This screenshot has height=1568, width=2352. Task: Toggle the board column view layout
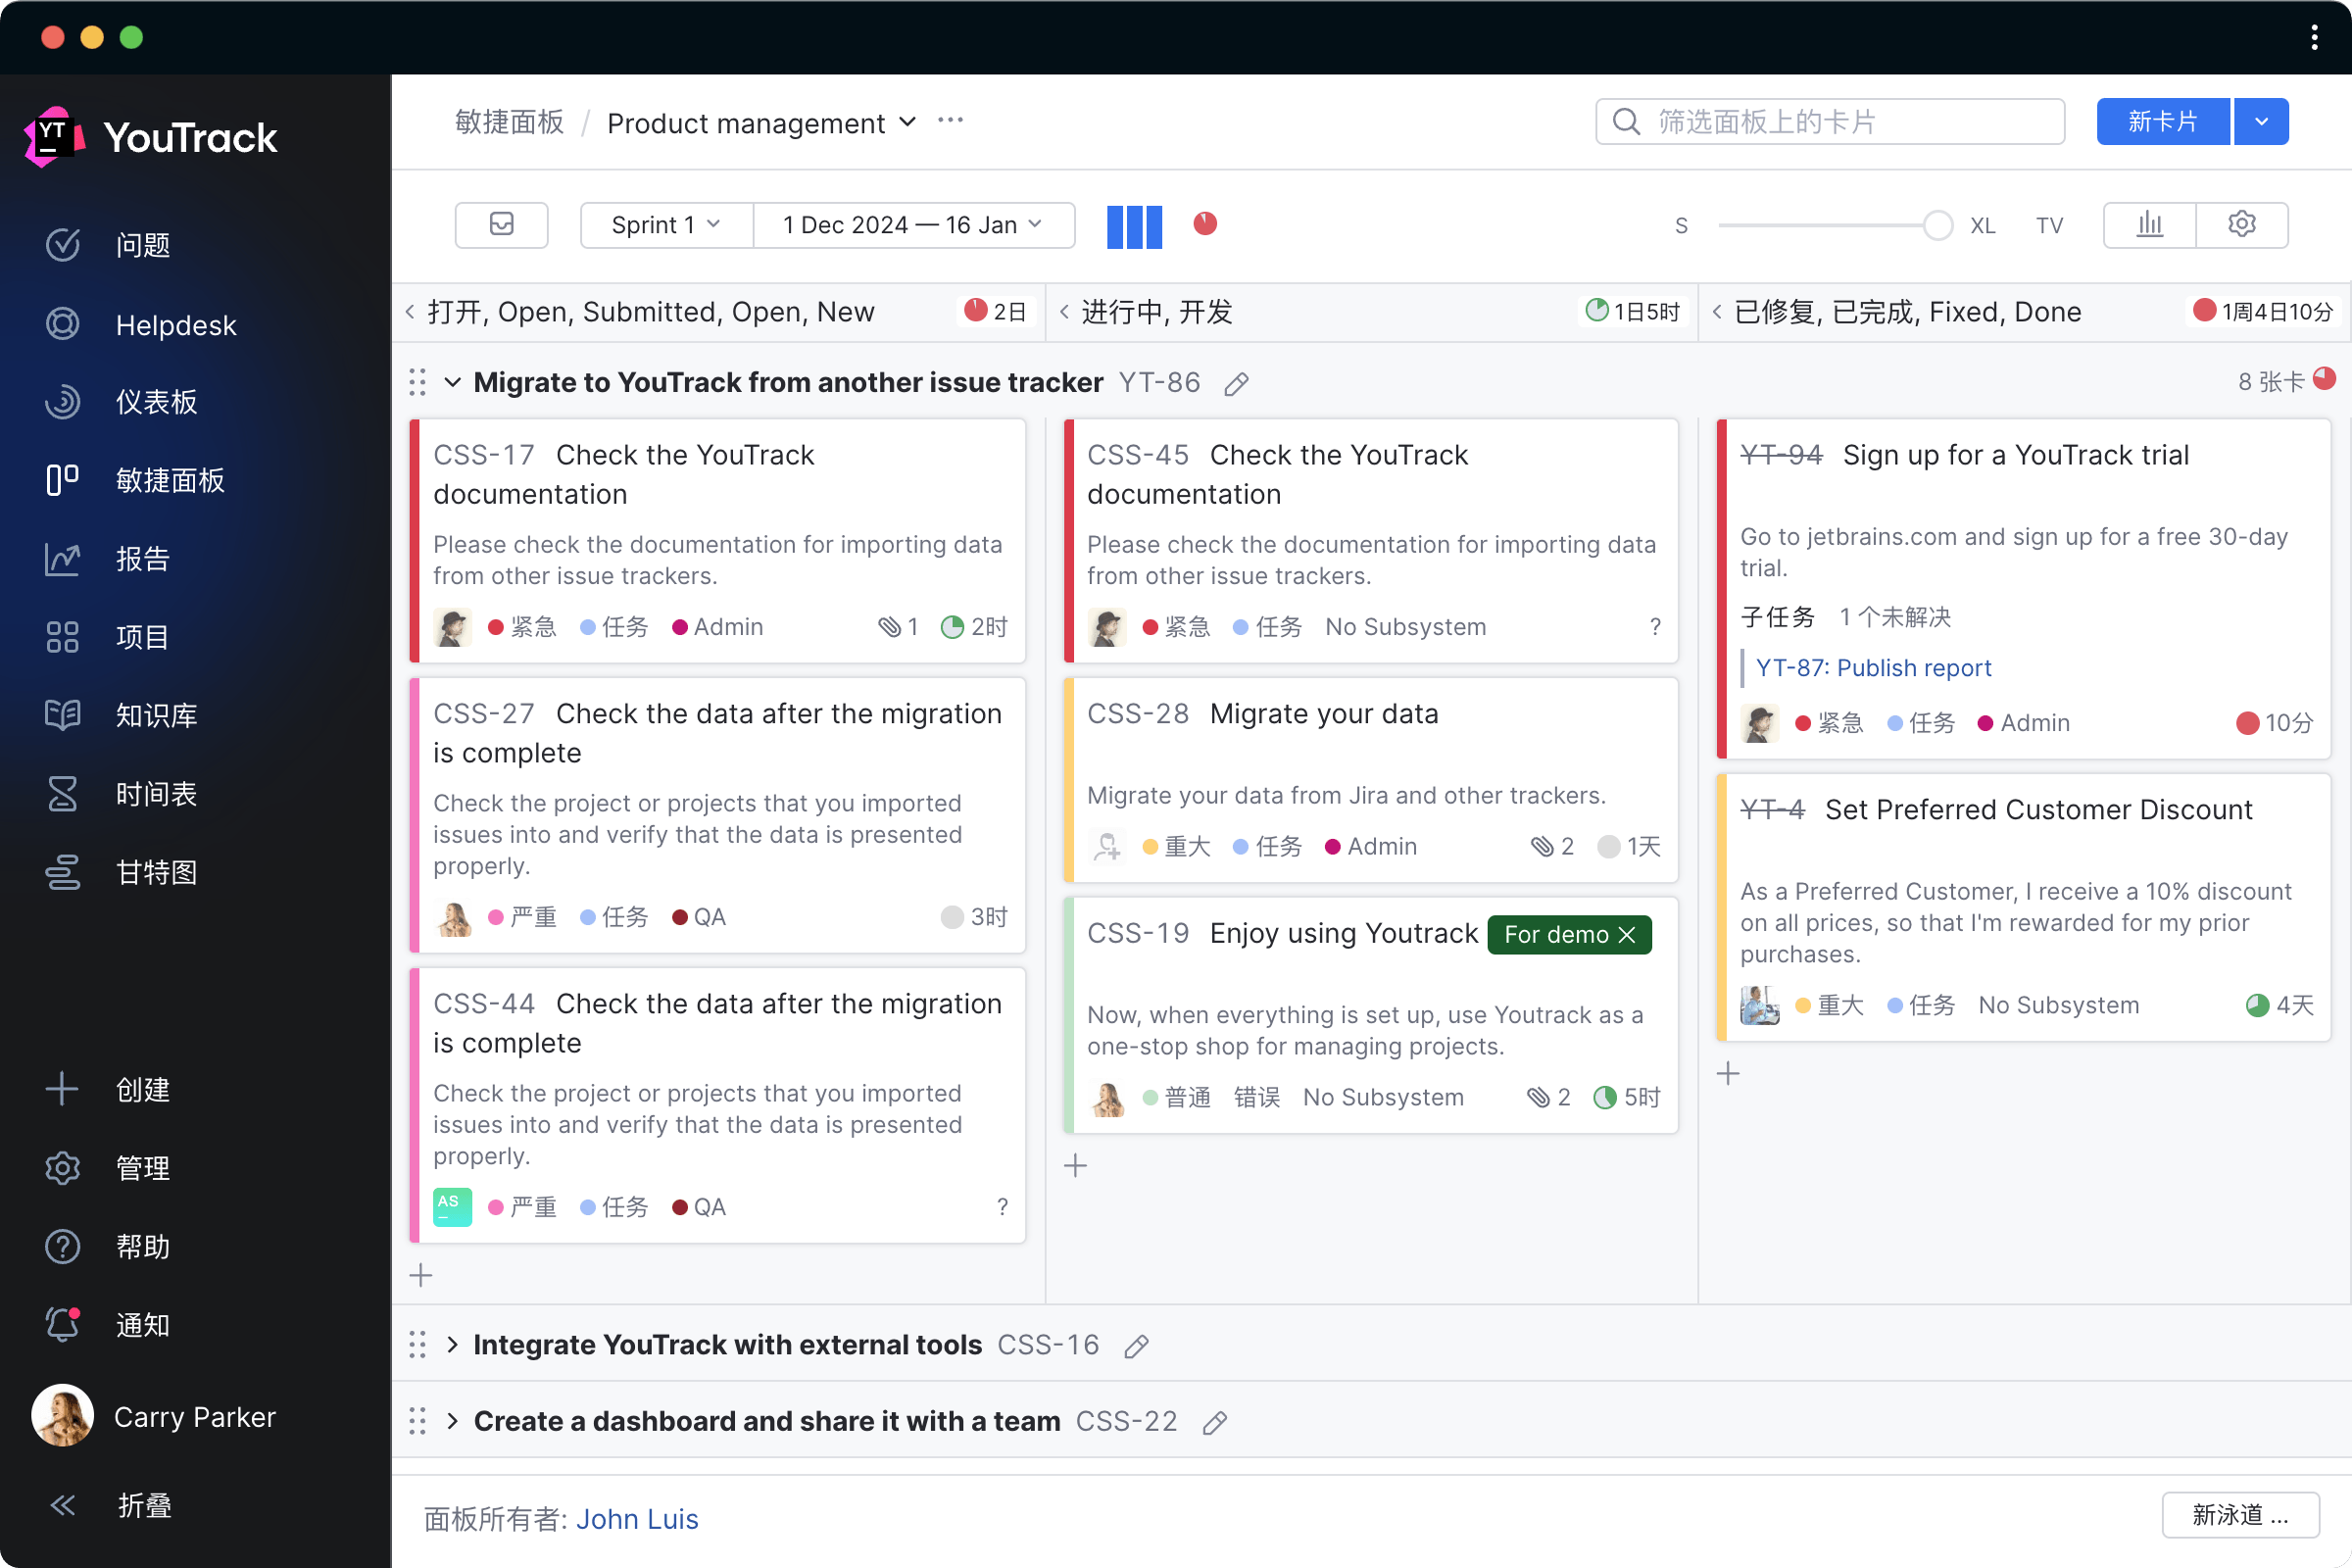(x=1134, y=224)
